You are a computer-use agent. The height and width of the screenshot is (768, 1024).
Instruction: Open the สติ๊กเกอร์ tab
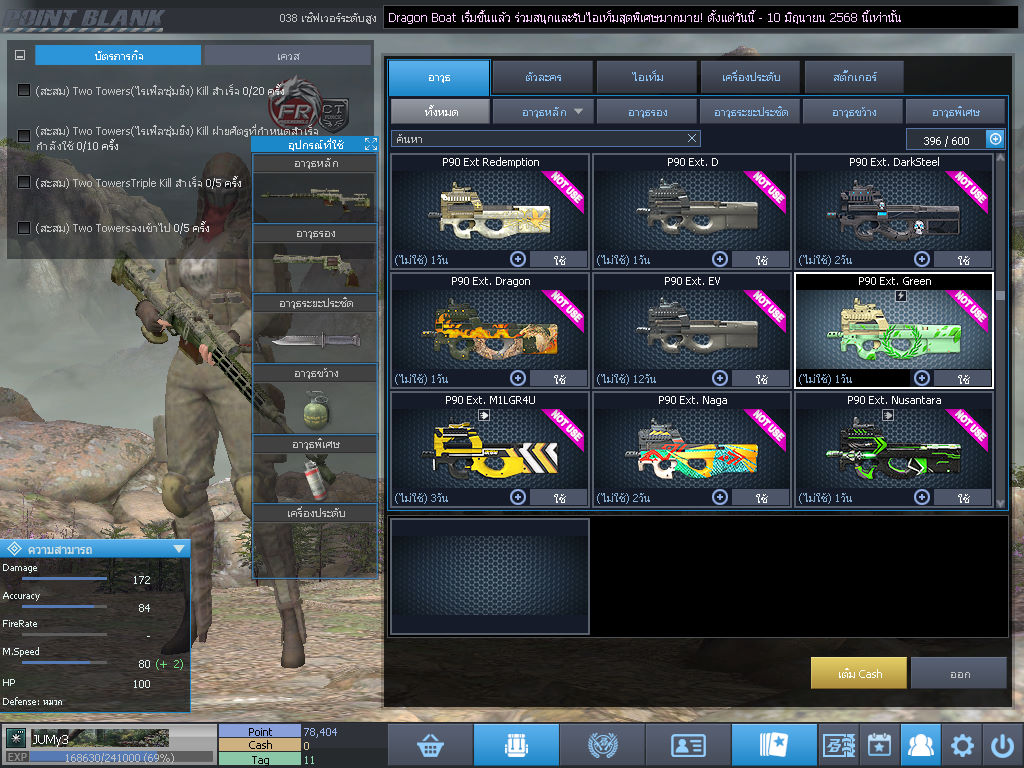tap(854, 77)
